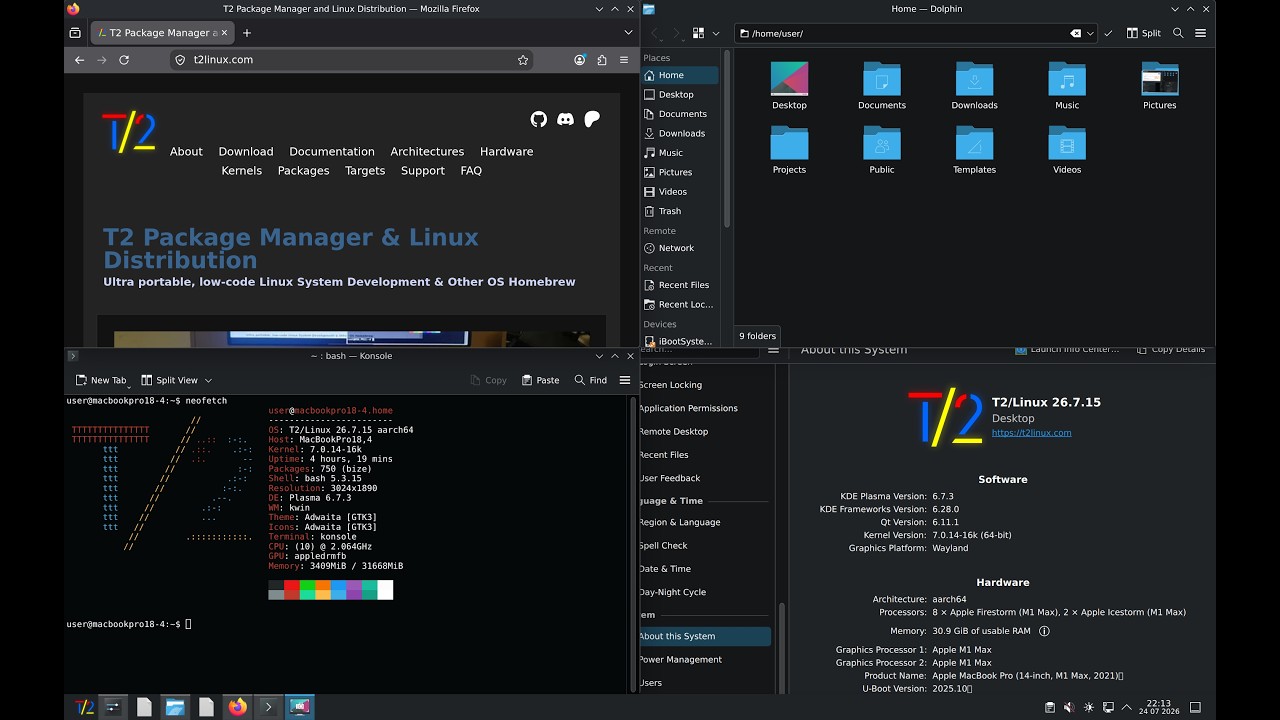Viewport: 1280px width, 720px height.
Task: Open the System Settings sidebar hamburger menu
Action: point(773,350)
